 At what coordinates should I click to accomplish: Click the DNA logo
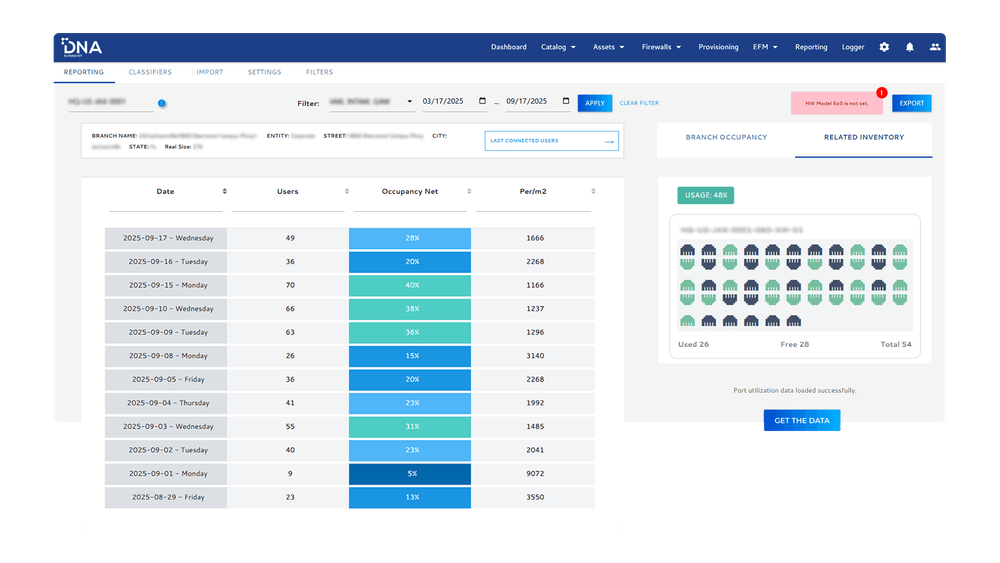[x=81, y=46]
